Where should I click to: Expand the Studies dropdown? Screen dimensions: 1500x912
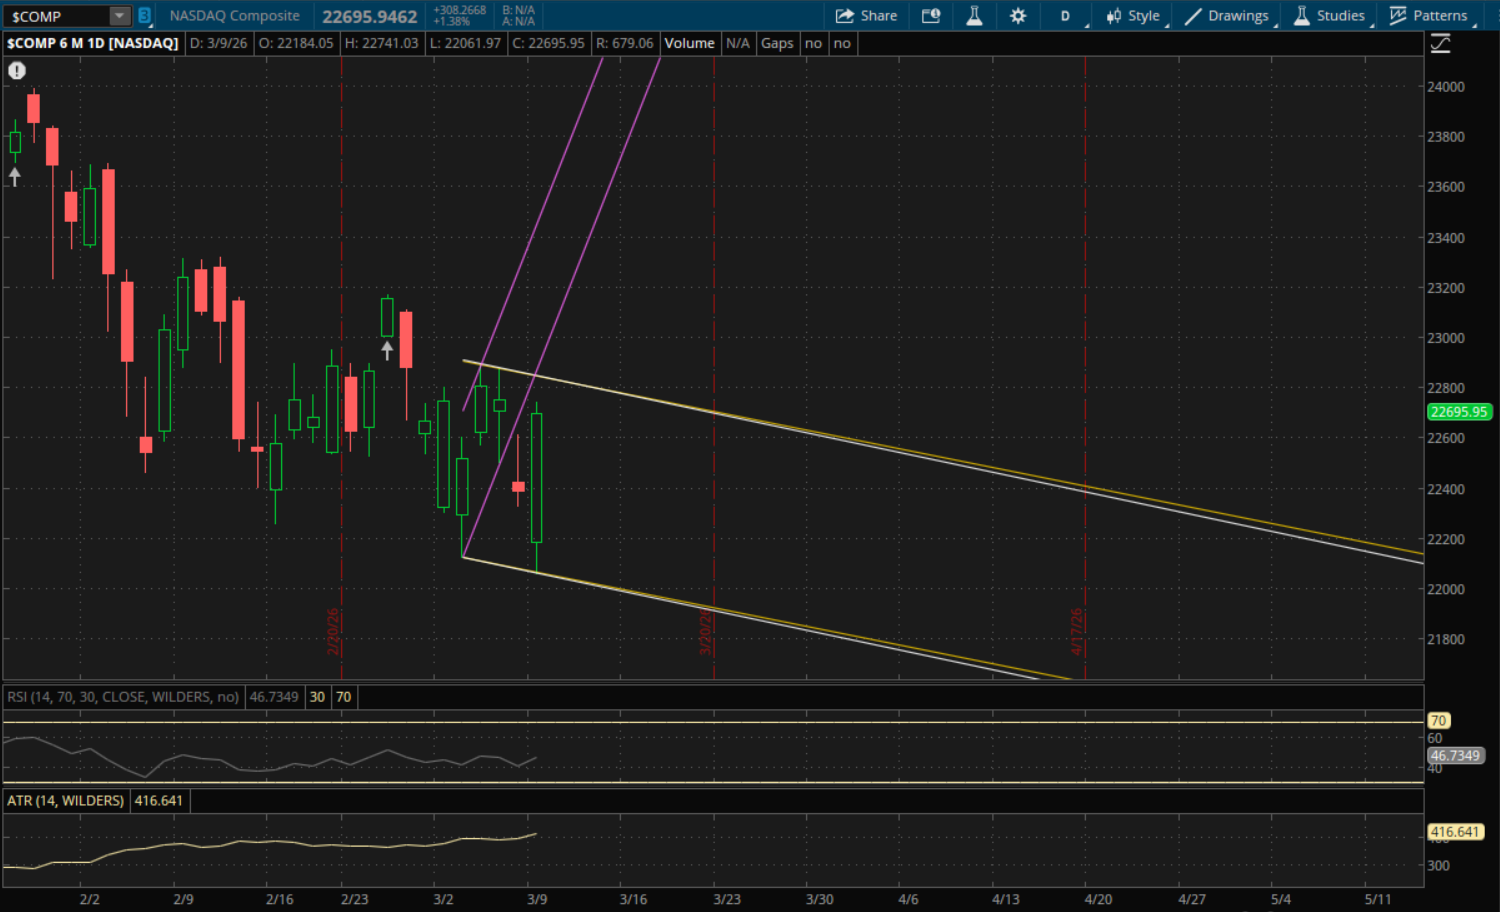click(x=1329, y=16)
